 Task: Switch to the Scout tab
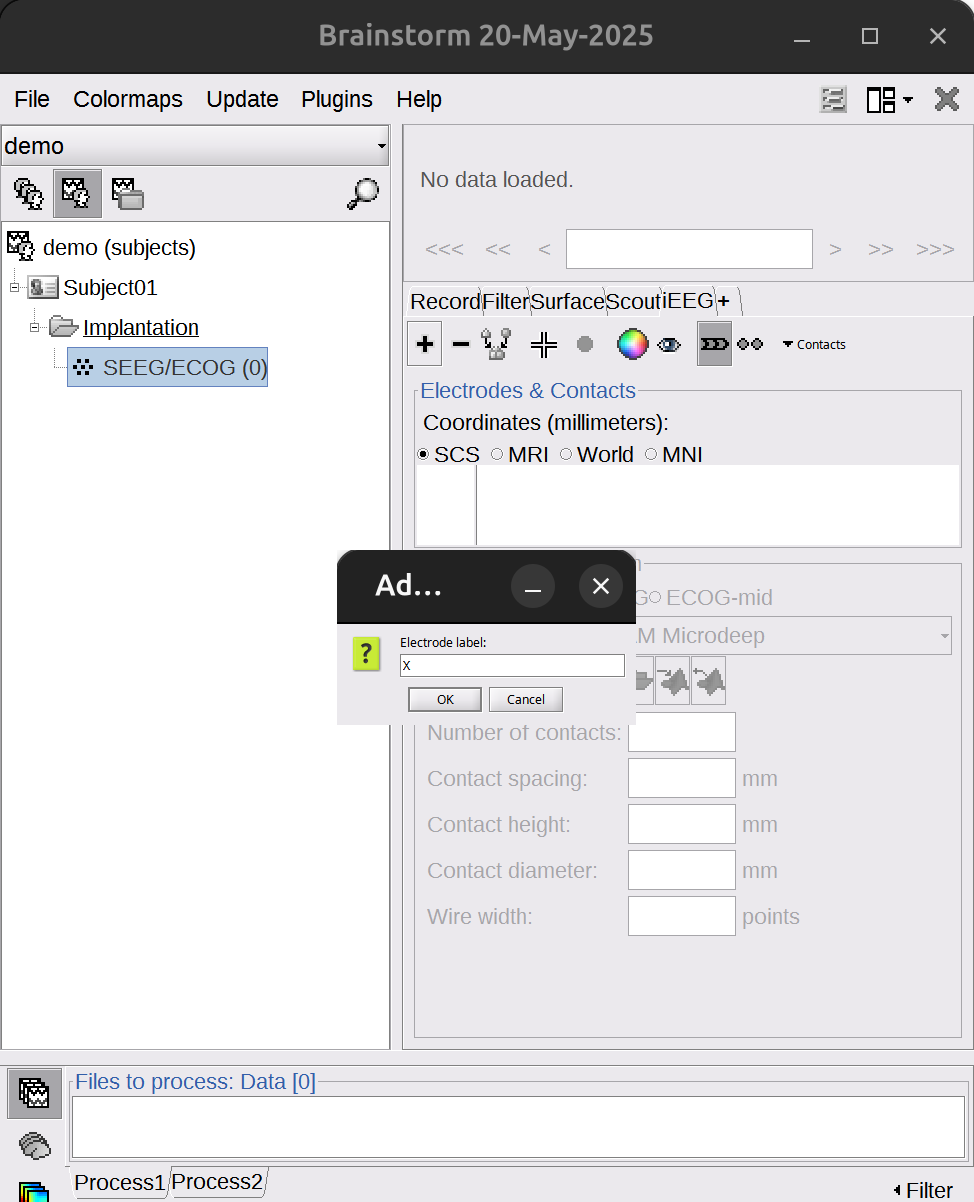(633, 301)
